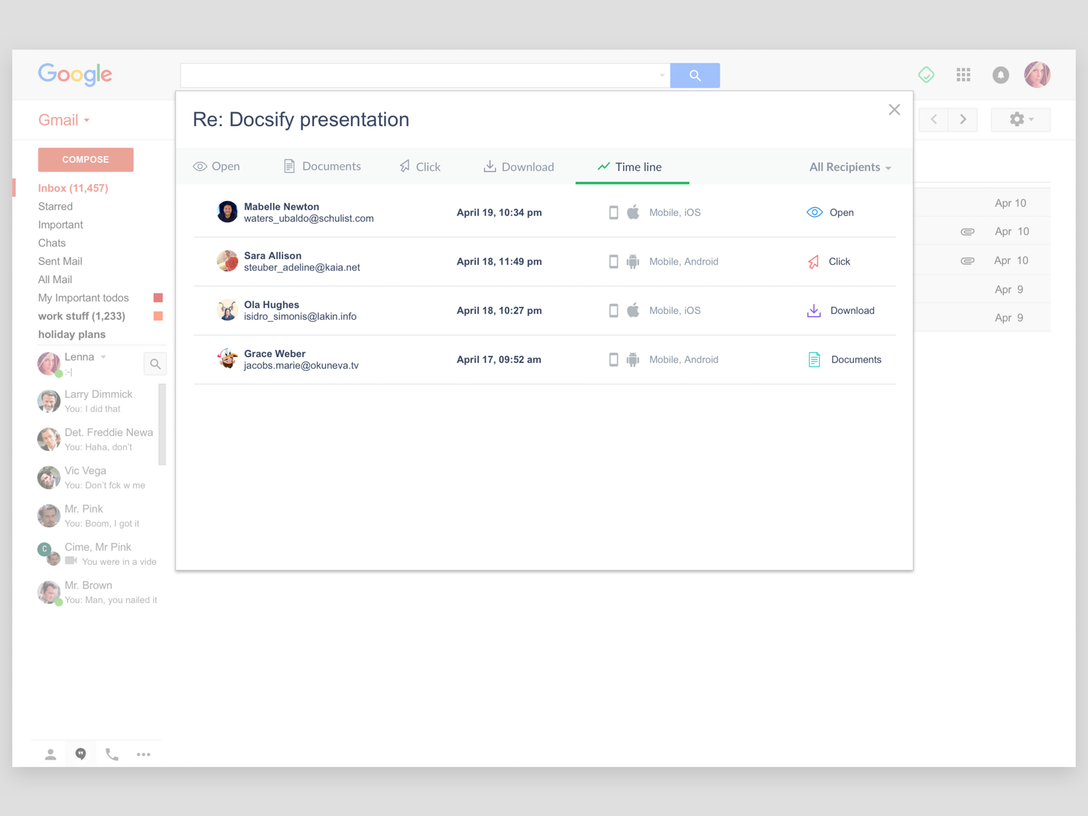The width and height of the screenshot is (1088, 816).
Task: Open the All Recipients dropdown
Action: tap(850, 167)
